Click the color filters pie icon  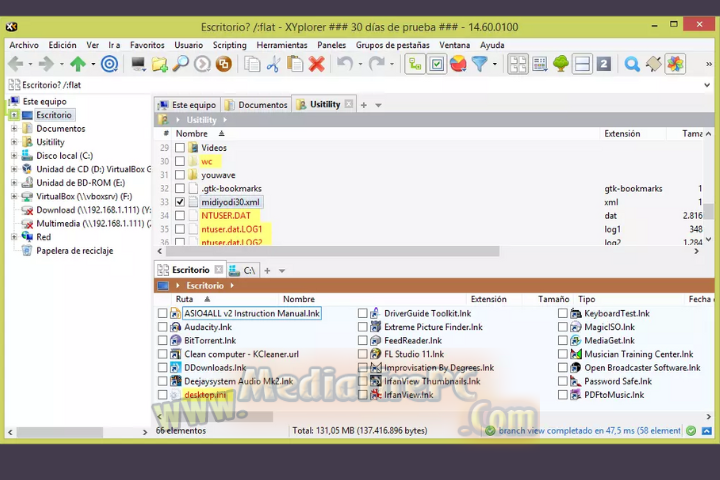458,64
